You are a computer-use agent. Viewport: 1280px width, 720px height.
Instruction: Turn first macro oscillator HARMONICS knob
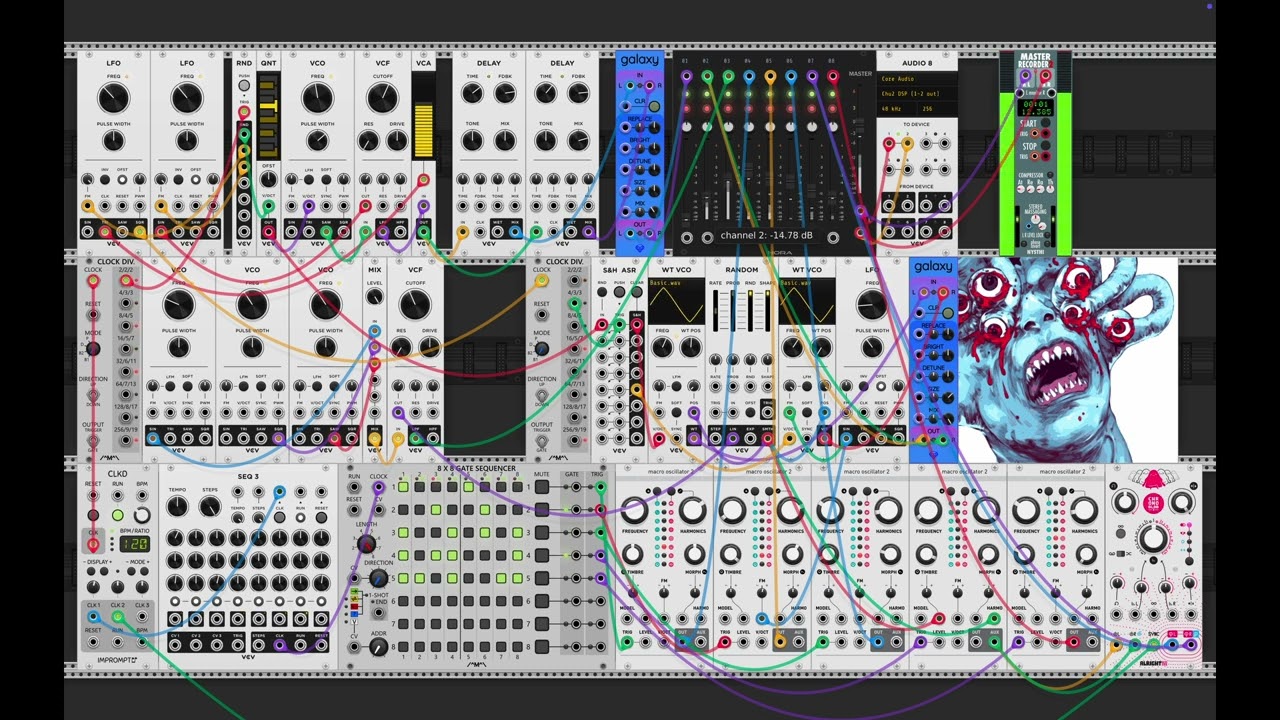[691, 511]
